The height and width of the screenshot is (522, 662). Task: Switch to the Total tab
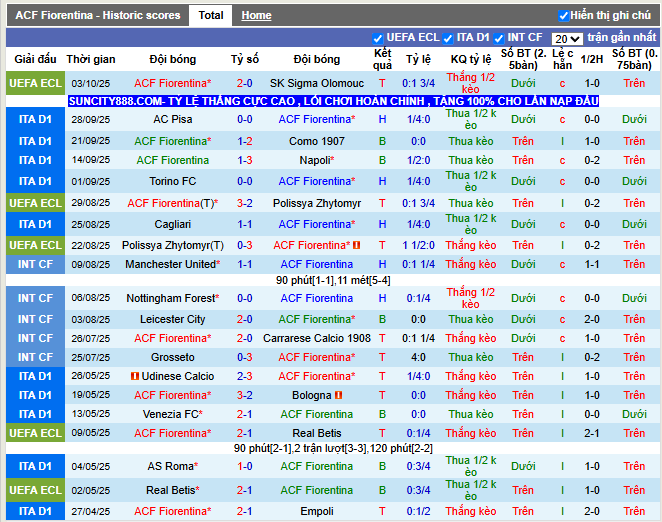[x=211, y=16]
